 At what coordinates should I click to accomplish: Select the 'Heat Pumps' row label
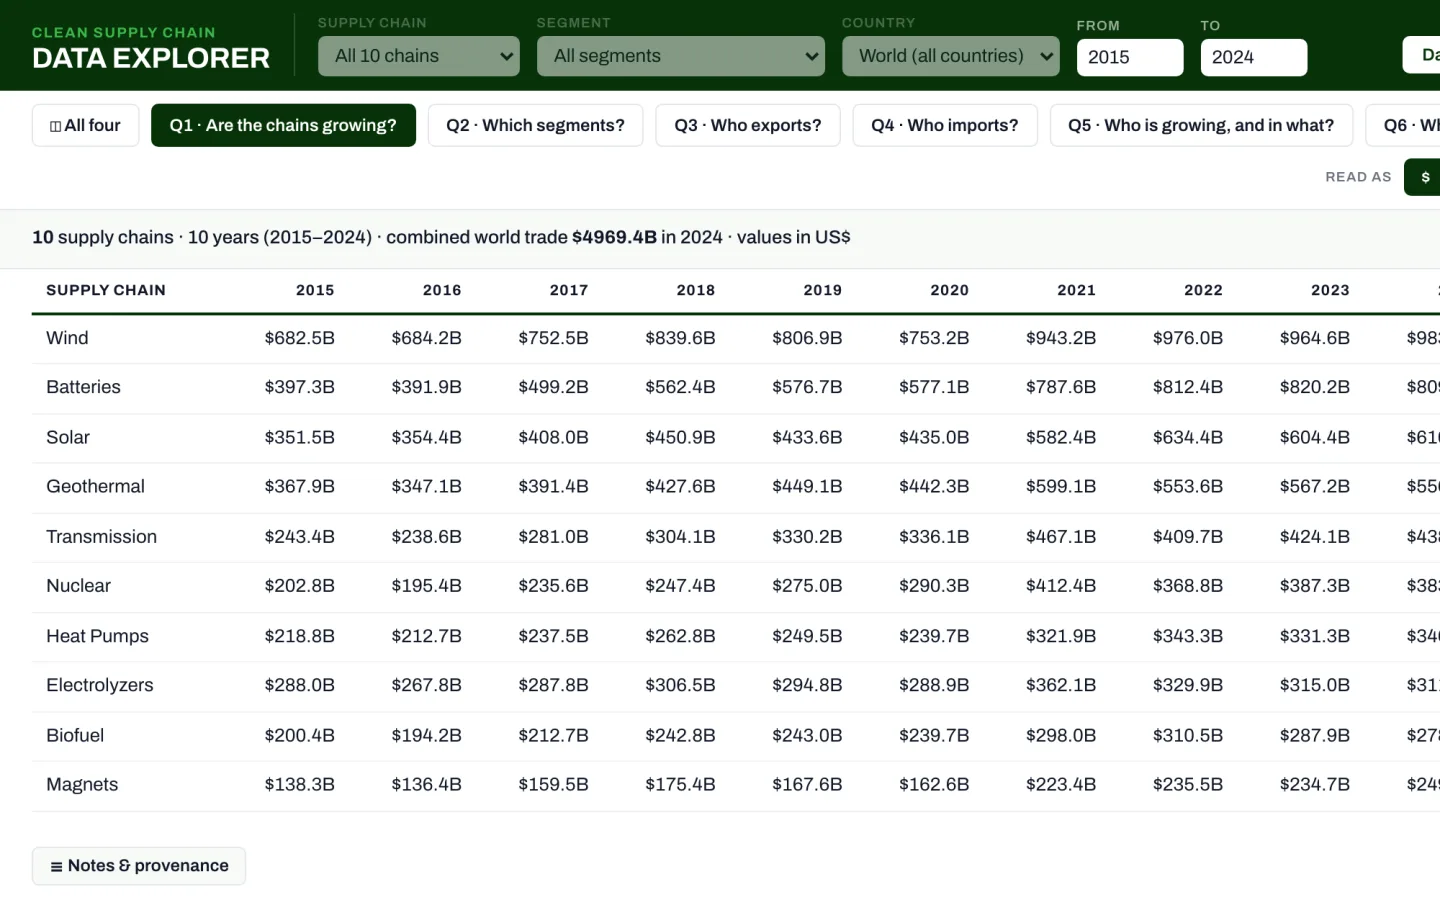[97, 636]
